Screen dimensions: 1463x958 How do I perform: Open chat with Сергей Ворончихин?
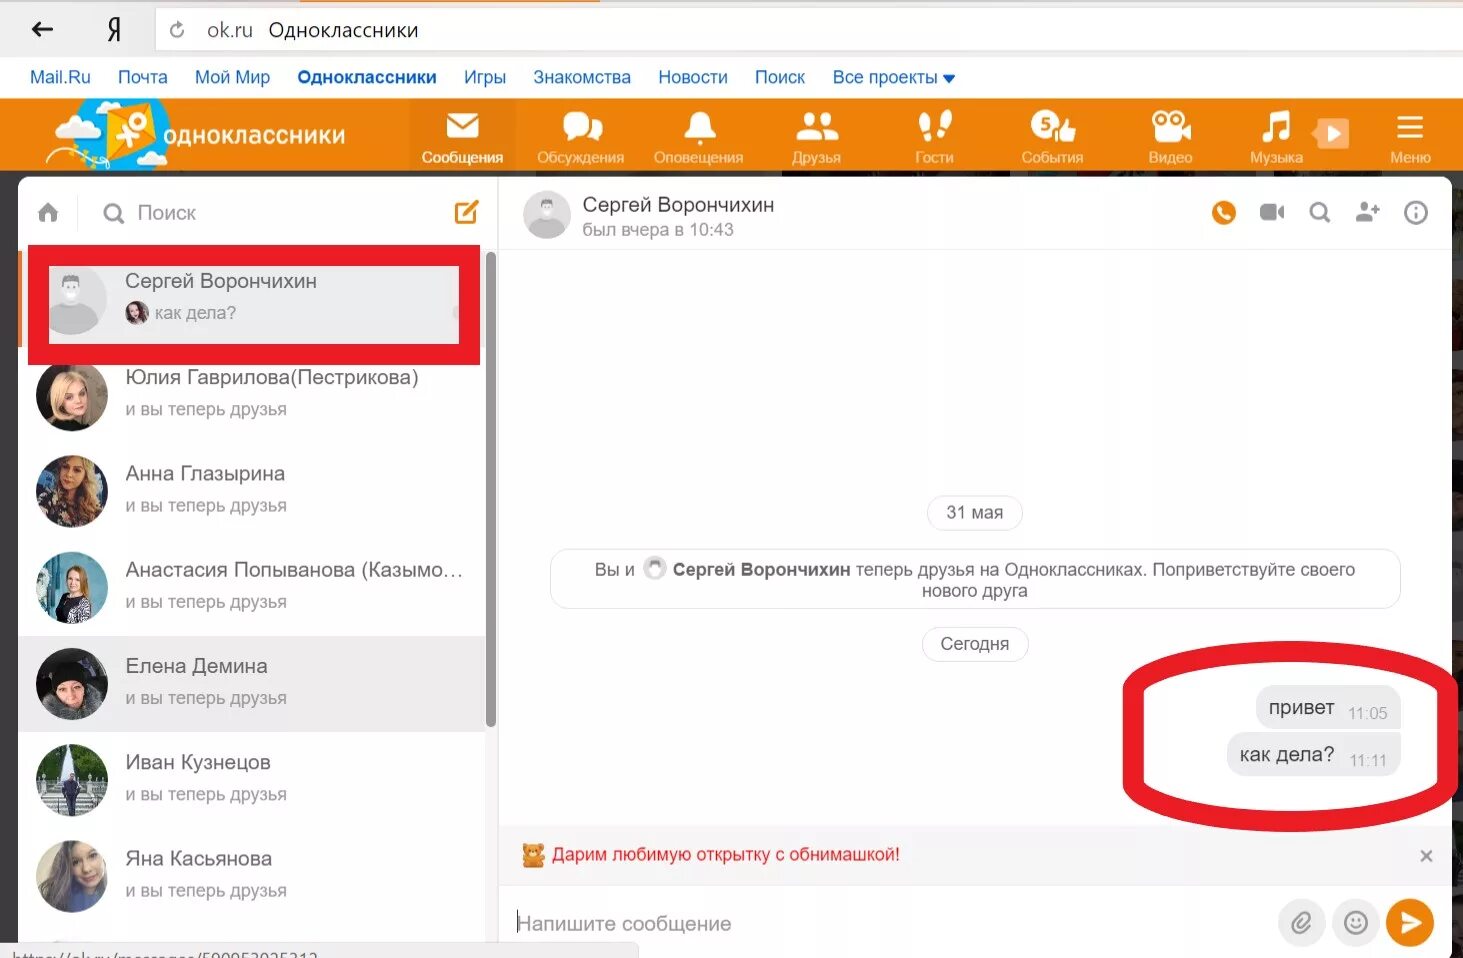point(254,297)
